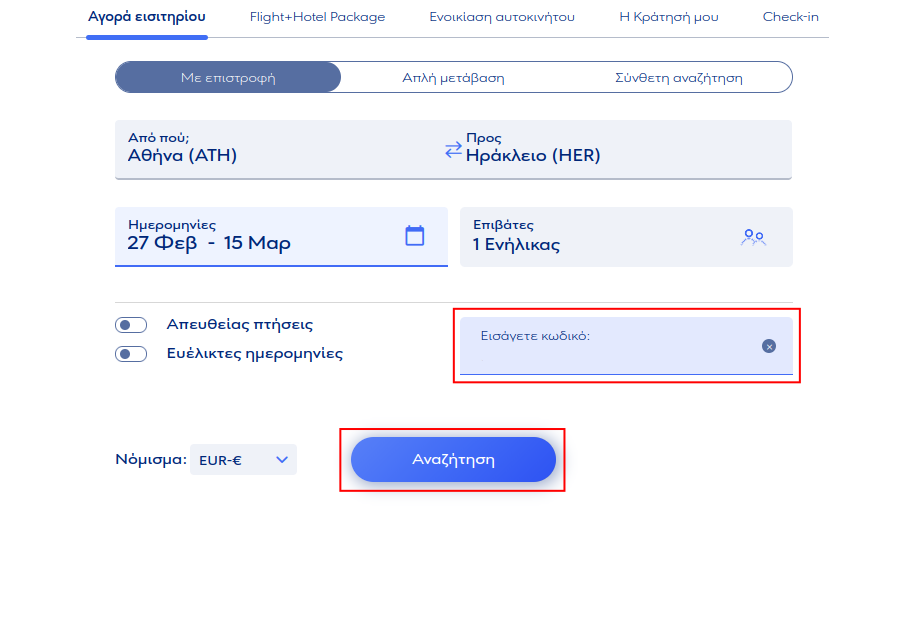Screen dimensions: 900x627
Task: Switch to the Check-in tab
Action: click(x=790, y=17)
